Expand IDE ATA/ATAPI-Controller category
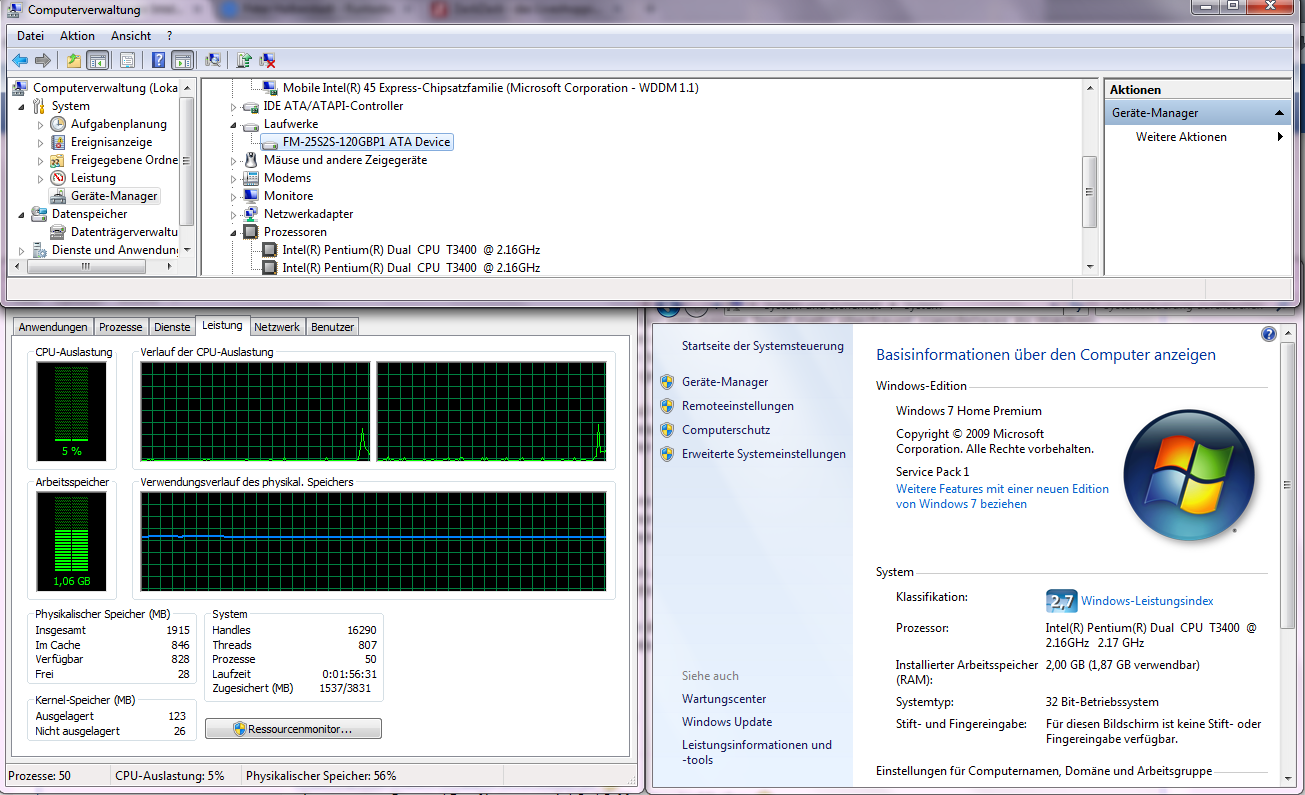The image size is (1305, 795). [x=235, y=106]
